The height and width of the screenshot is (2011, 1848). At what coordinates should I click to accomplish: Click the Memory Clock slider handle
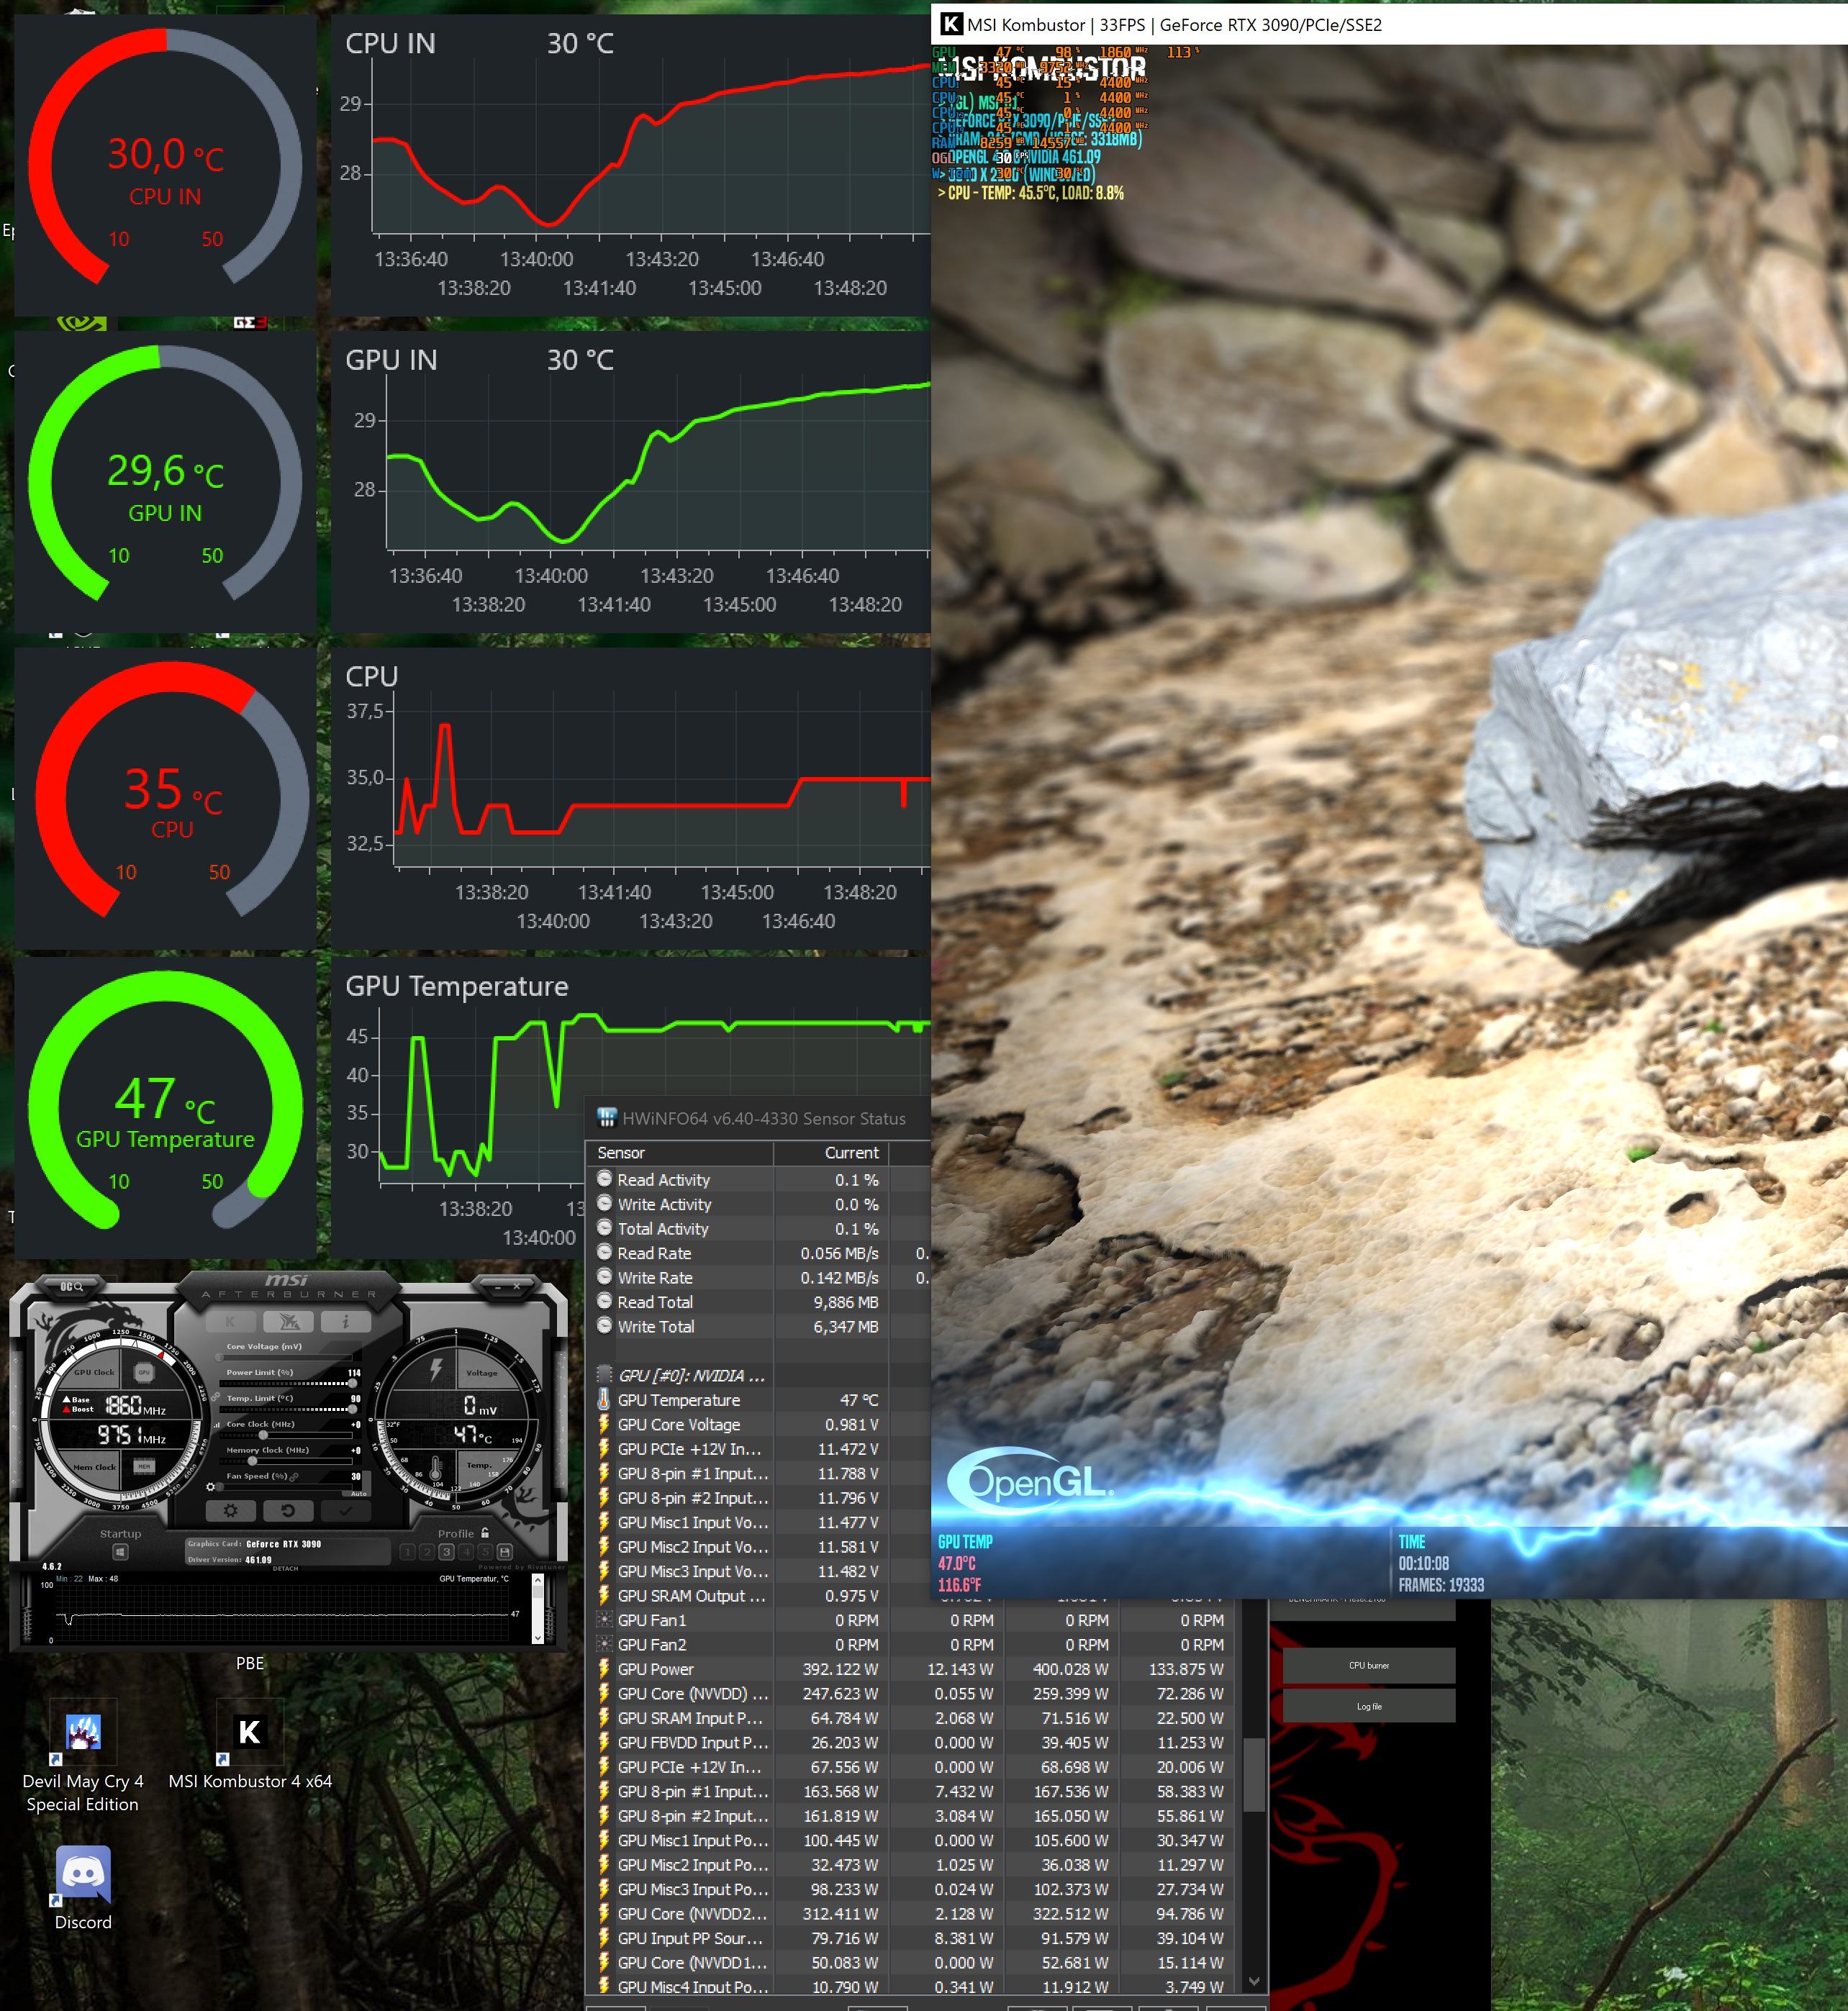click(x=252, y=1461)
